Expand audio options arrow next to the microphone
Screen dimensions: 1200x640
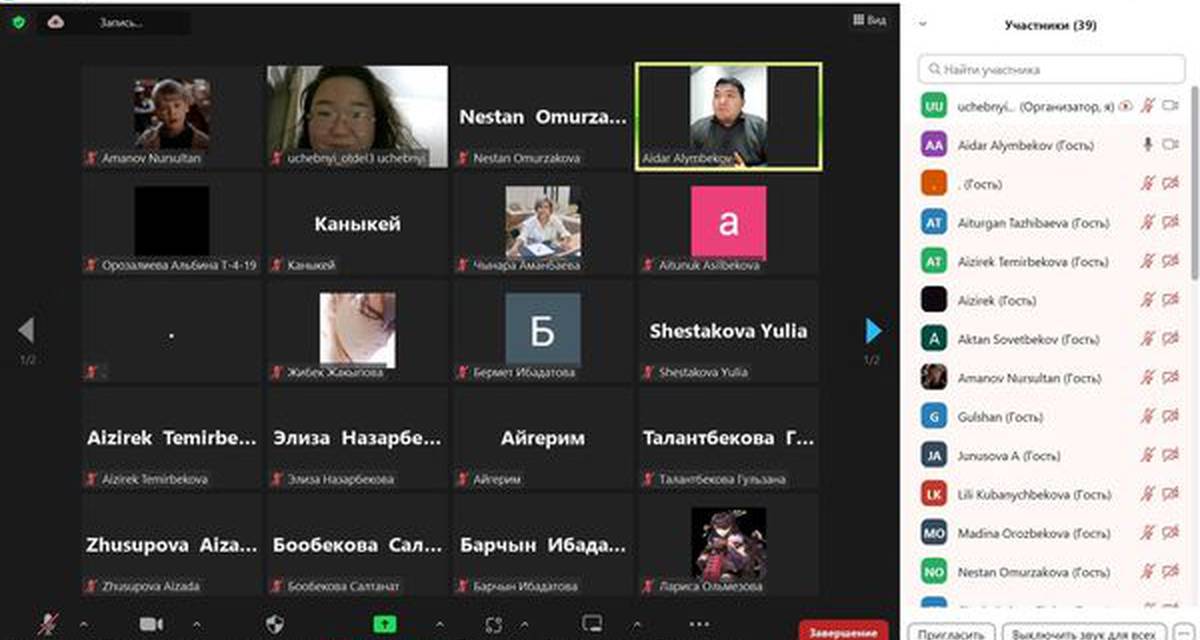click(x=83, y=625)
